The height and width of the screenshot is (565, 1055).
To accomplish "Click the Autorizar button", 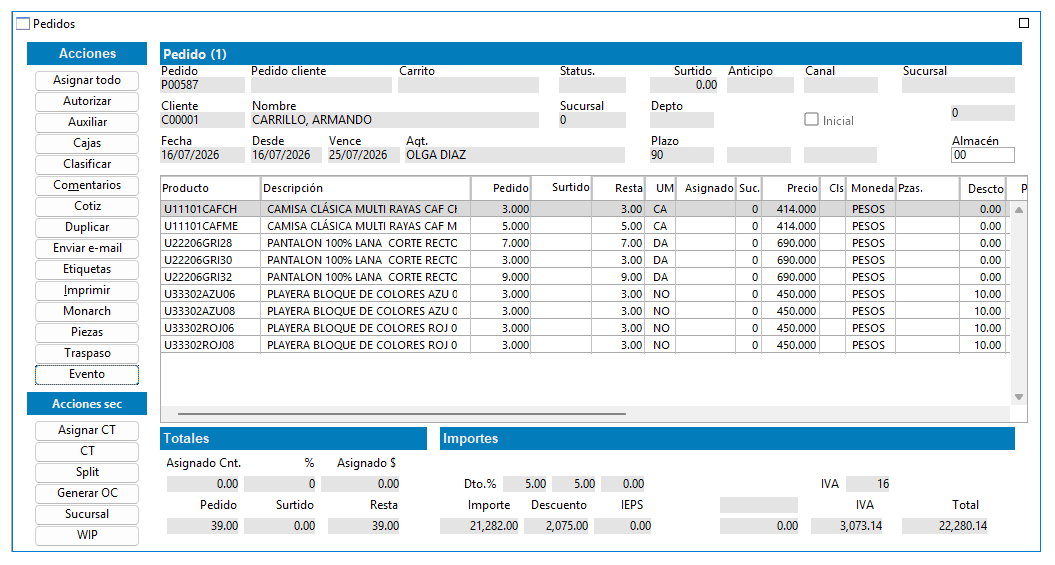I will (87, 101).
